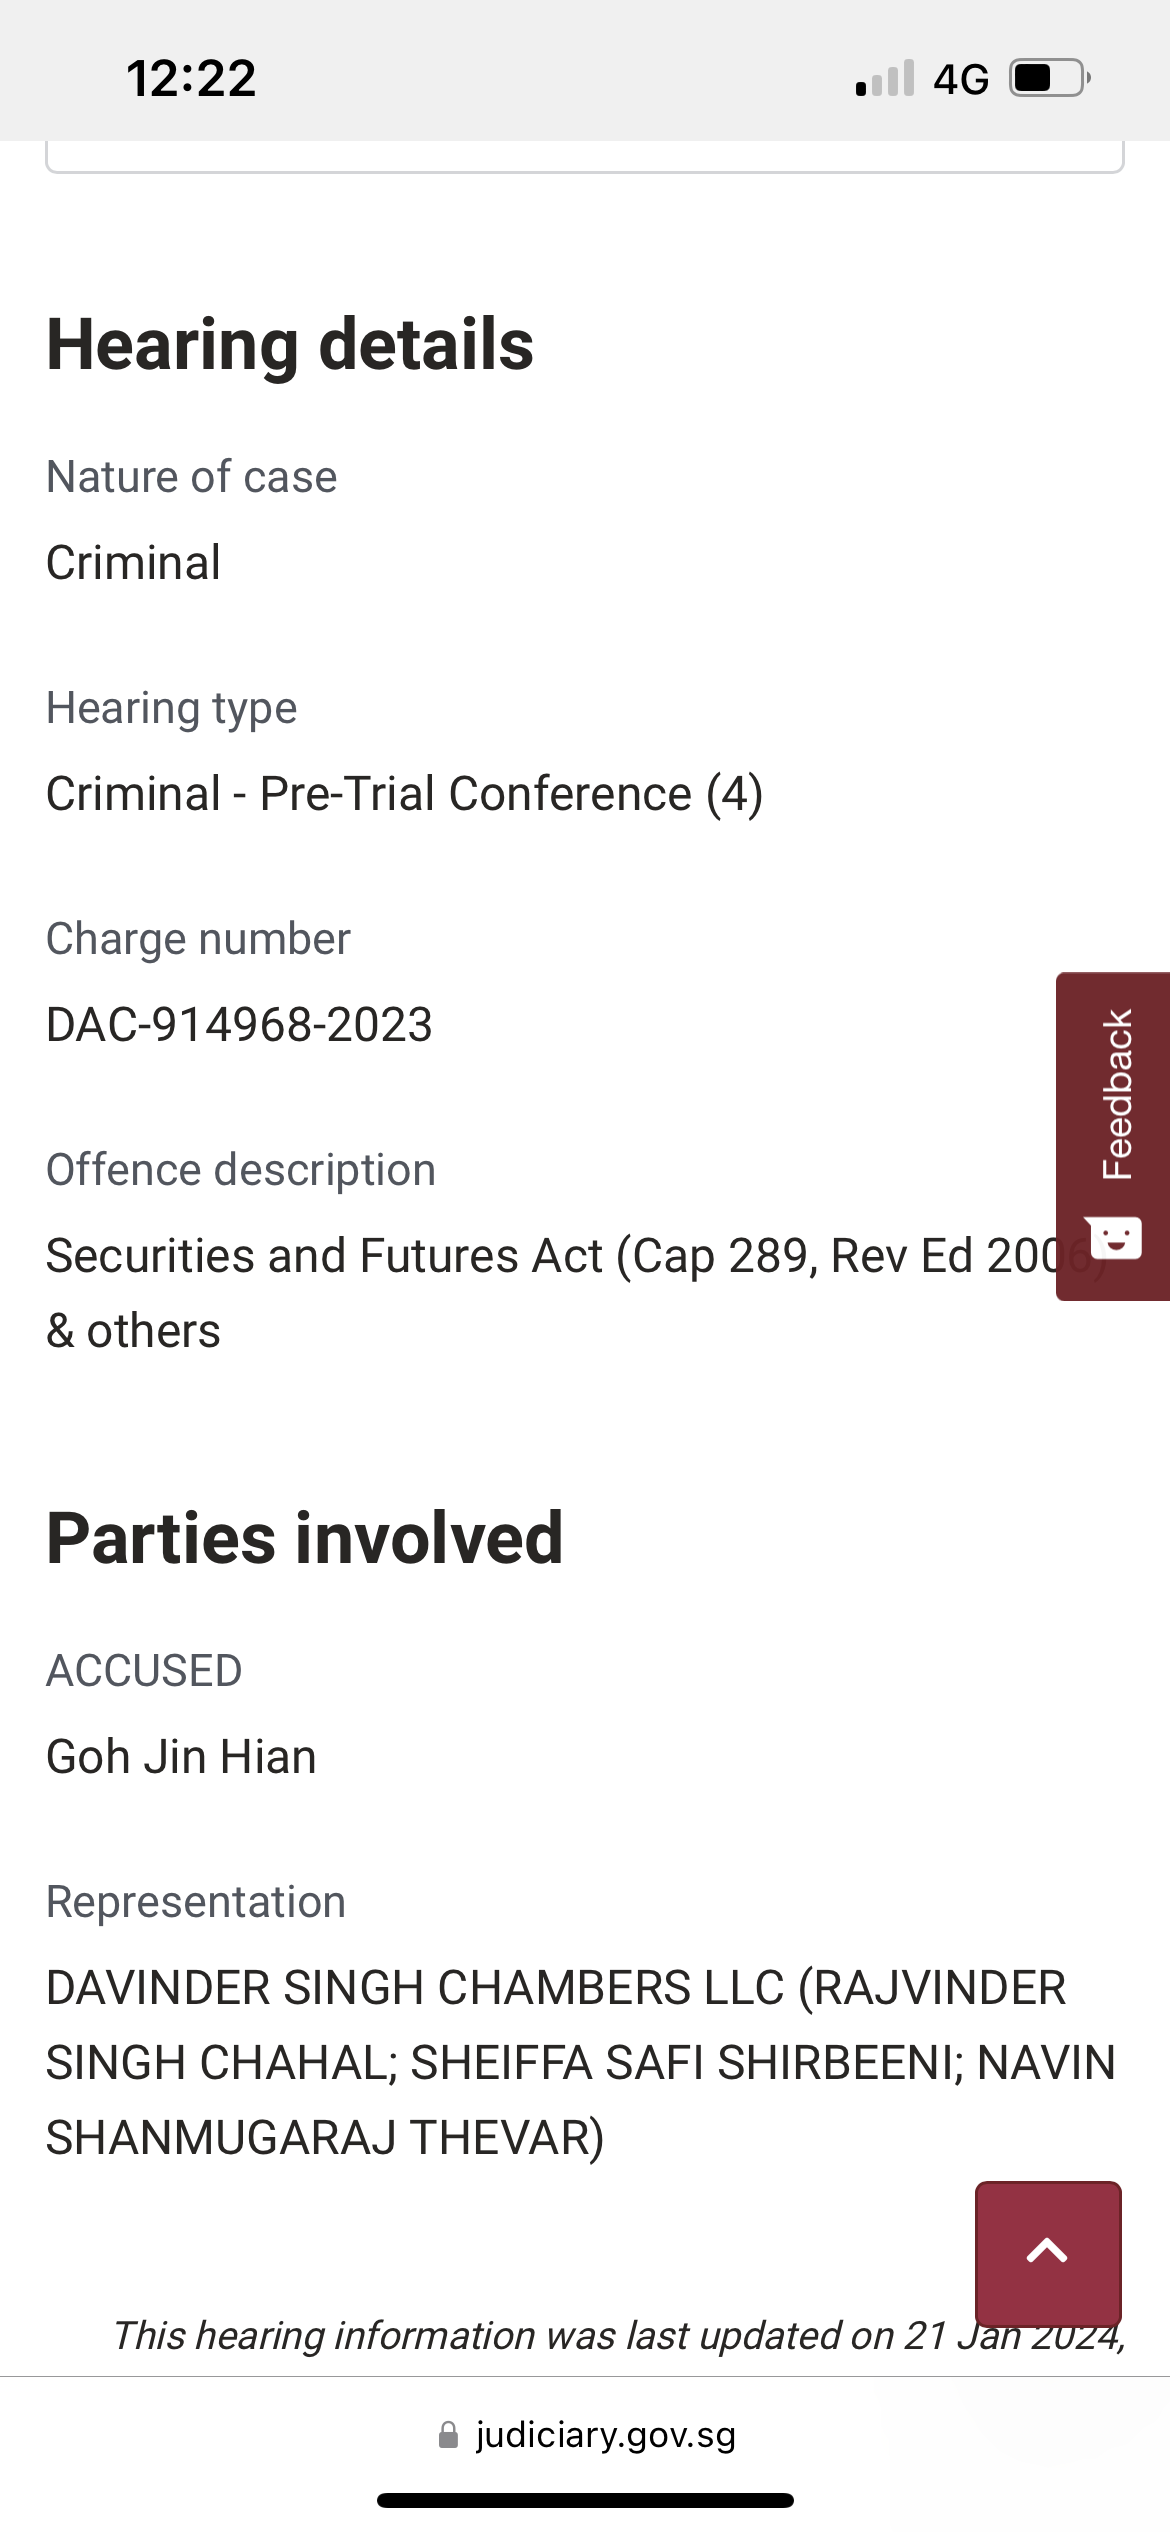Screen dimensions: 1170x2532
Task: Tap the iOS home indicator bar
Action: tap(585, 2500)
